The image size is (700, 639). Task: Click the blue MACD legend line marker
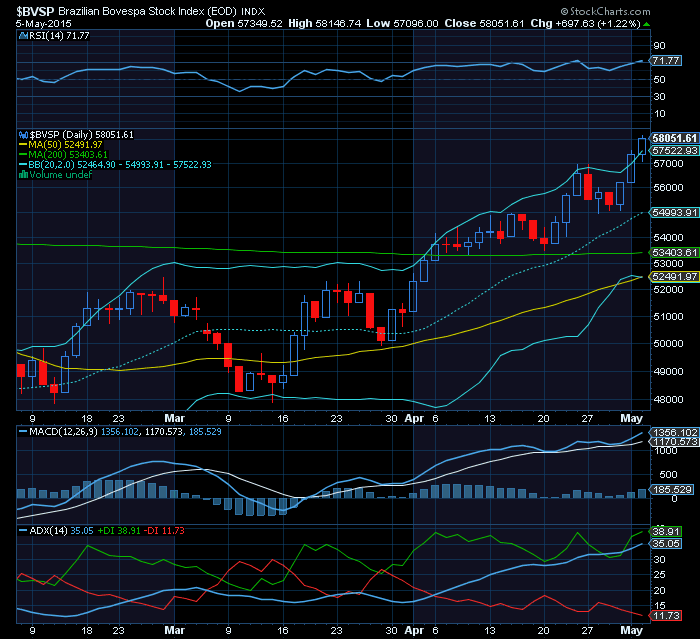(23, 432)
